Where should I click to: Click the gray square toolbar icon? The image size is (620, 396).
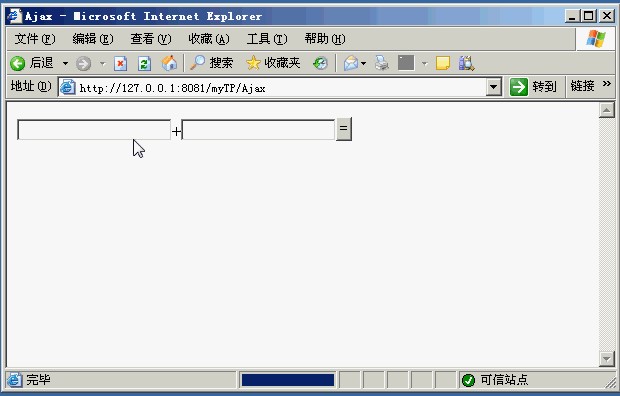coord(406,63)
